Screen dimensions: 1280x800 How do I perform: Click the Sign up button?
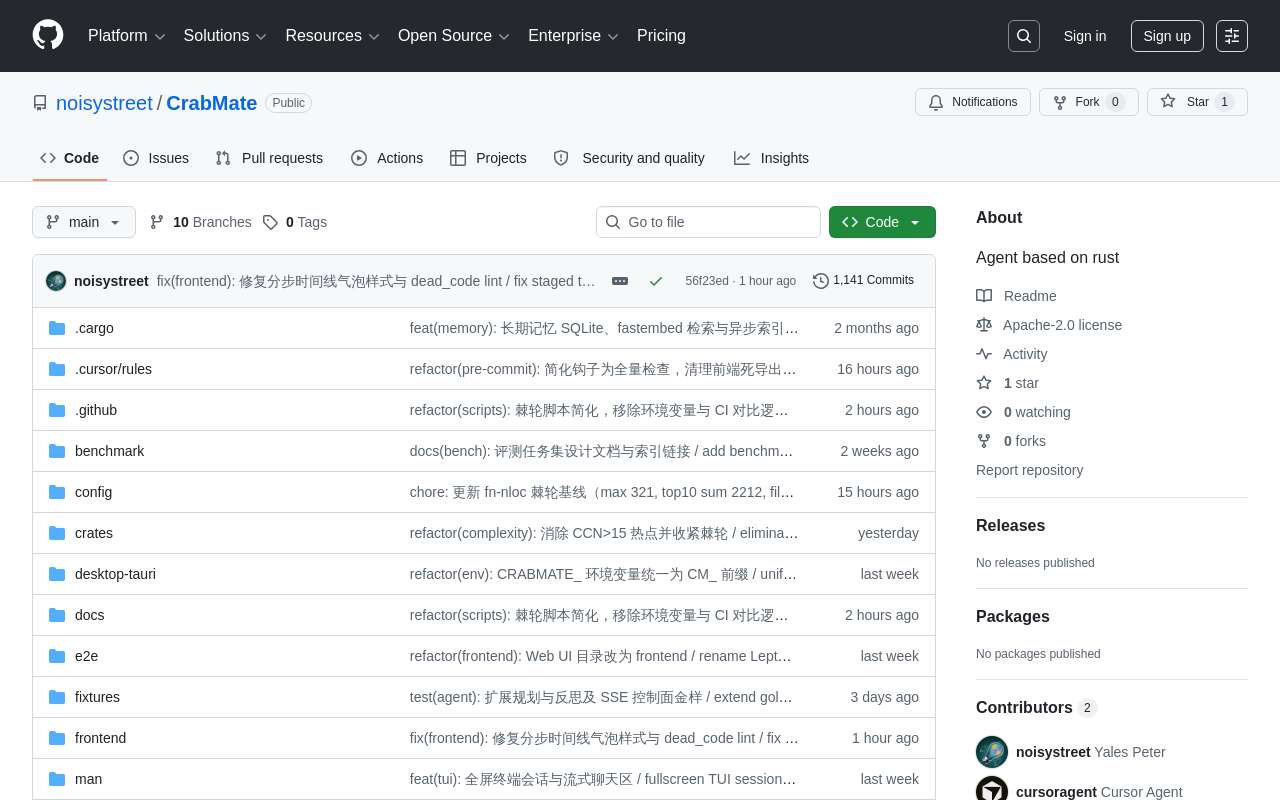[x=1167, y=36]
